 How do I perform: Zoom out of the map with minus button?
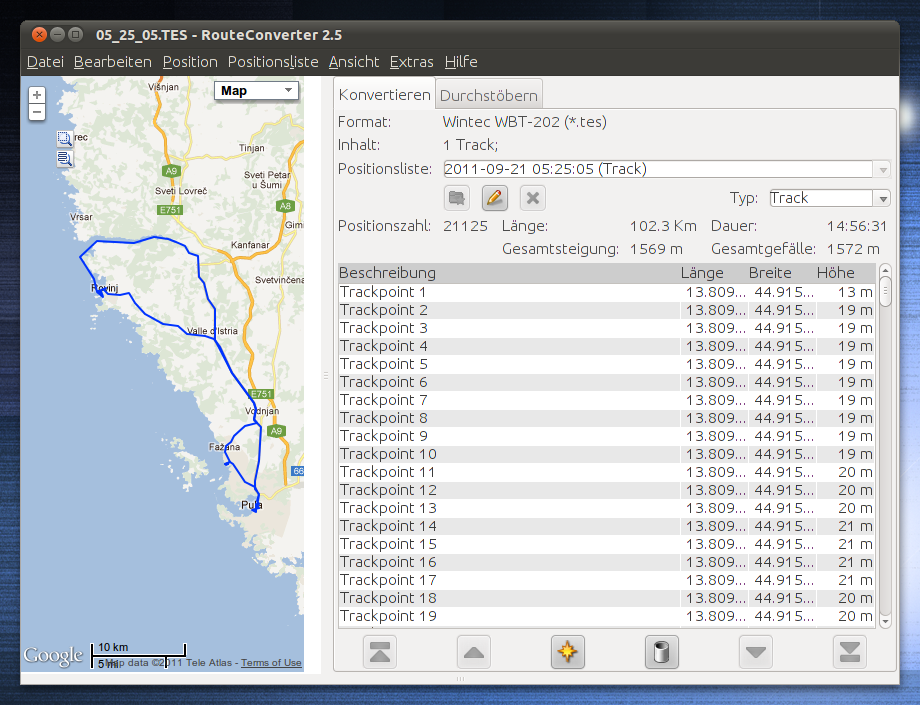(37, 112)
